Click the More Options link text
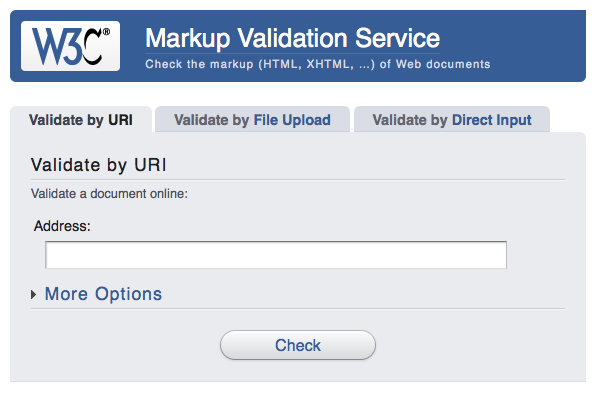 [x=103, y=294]
